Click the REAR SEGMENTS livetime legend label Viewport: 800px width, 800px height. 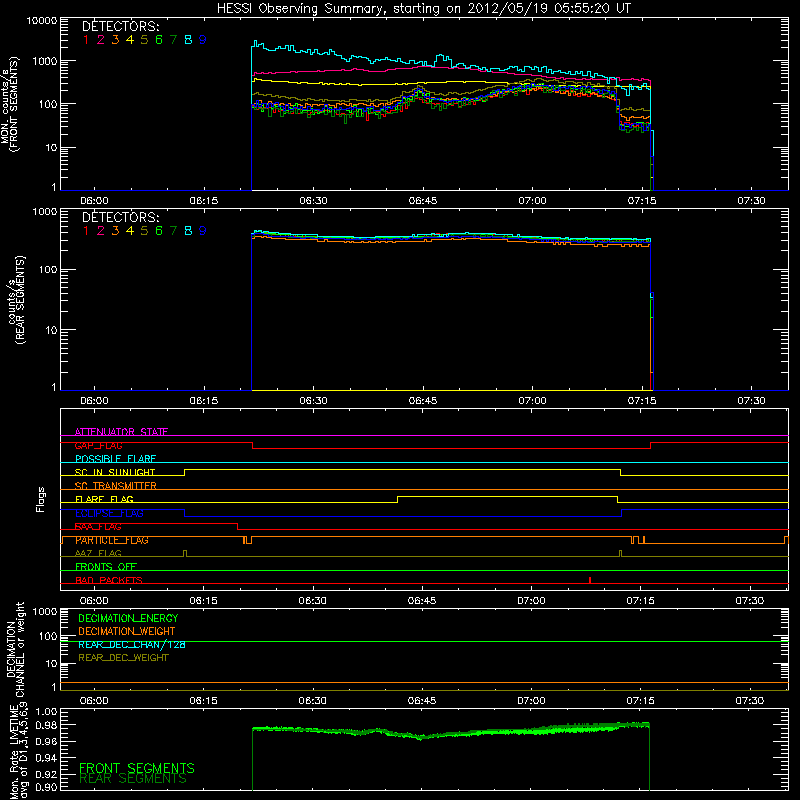pyautogui.click(x=133, y=779)
